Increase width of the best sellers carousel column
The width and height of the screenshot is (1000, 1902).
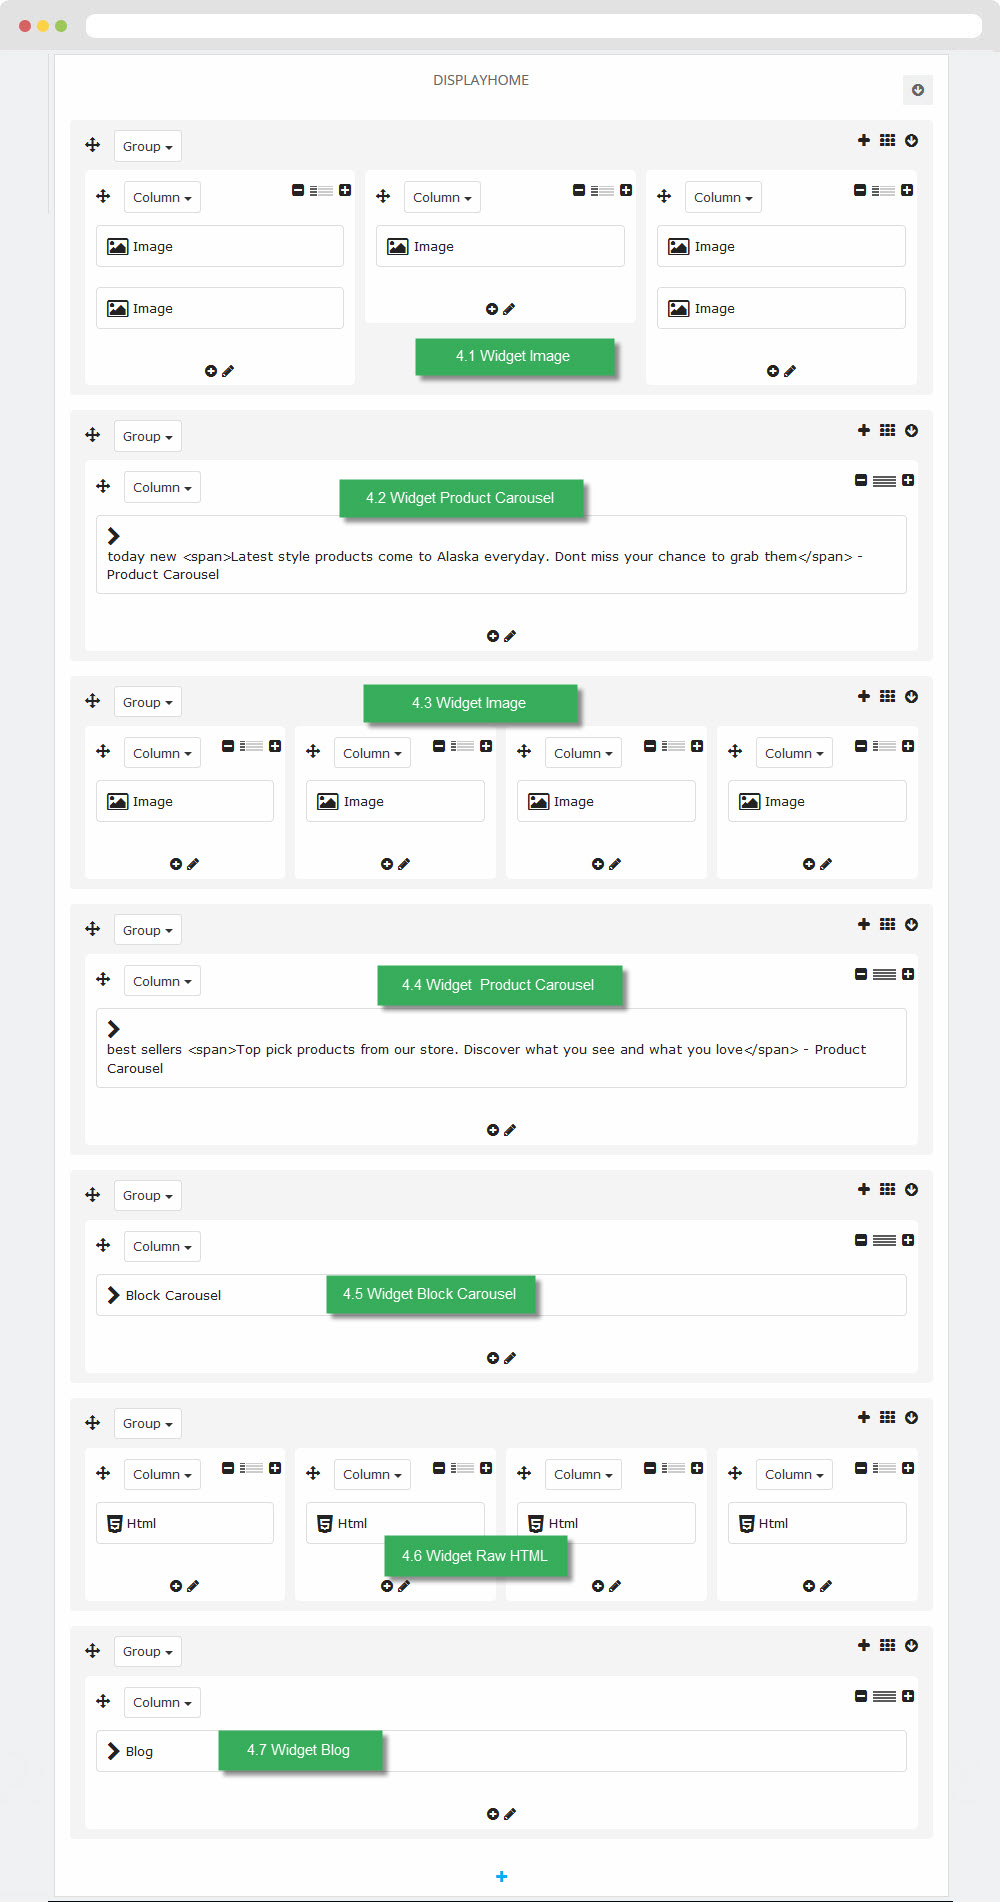908,974
